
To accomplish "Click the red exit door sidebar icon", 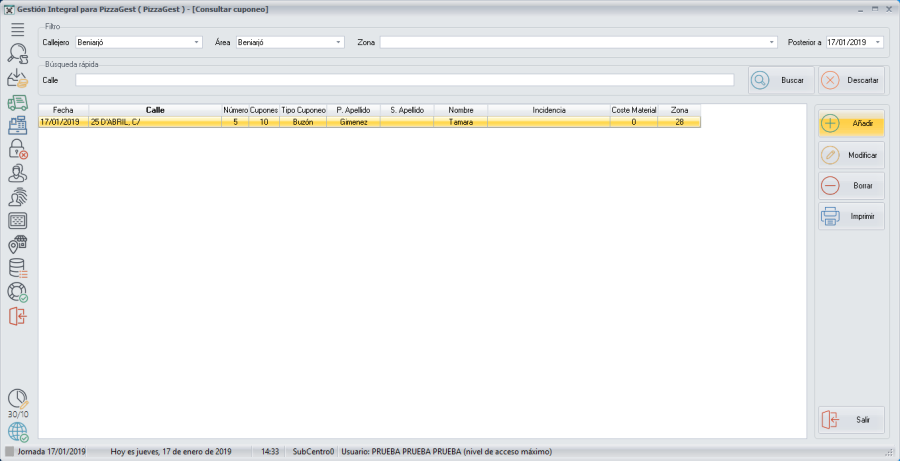I will [17, 317].
